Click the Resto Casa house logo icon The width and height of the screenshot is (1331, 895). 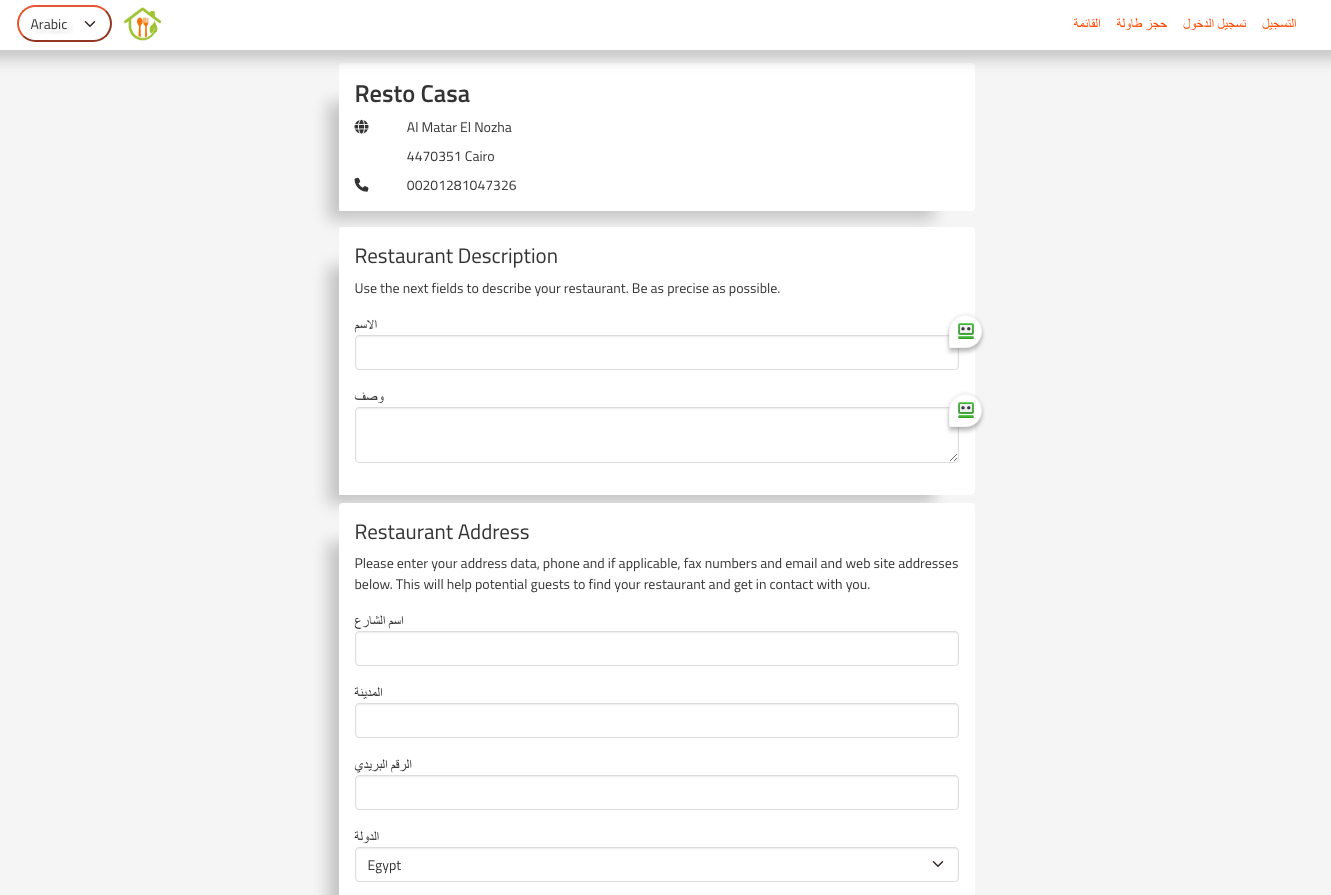point(143,24)
